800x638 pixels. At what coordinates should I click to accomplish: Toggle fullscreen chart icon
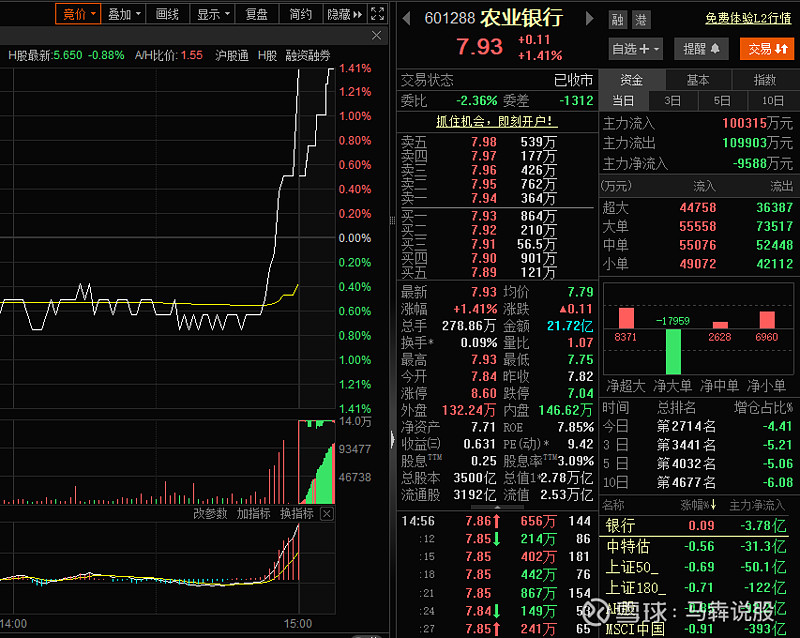(378, 14)
